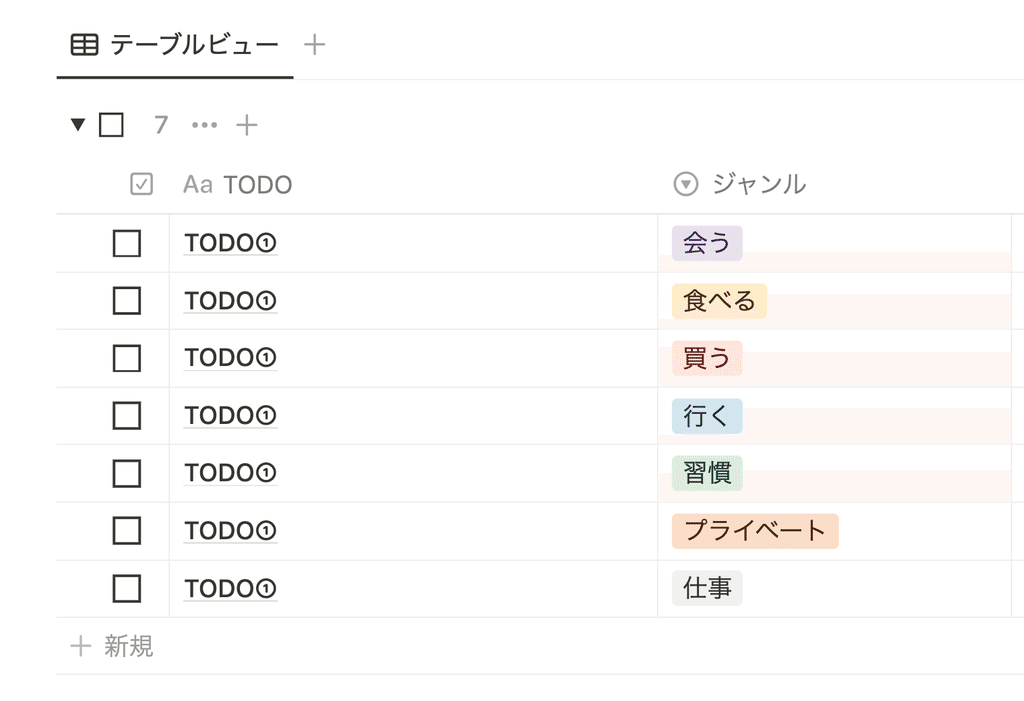Click the table view grid icon
This screenshot has width=1024, height=701.
point(85,45)
